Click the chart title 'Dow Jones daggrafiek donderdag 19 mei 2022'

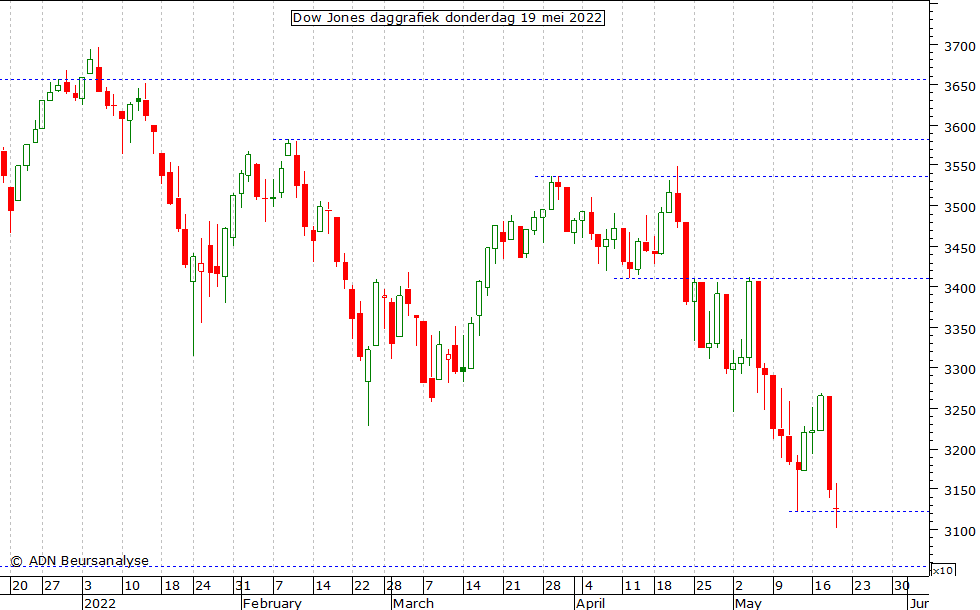pos(448,18)
